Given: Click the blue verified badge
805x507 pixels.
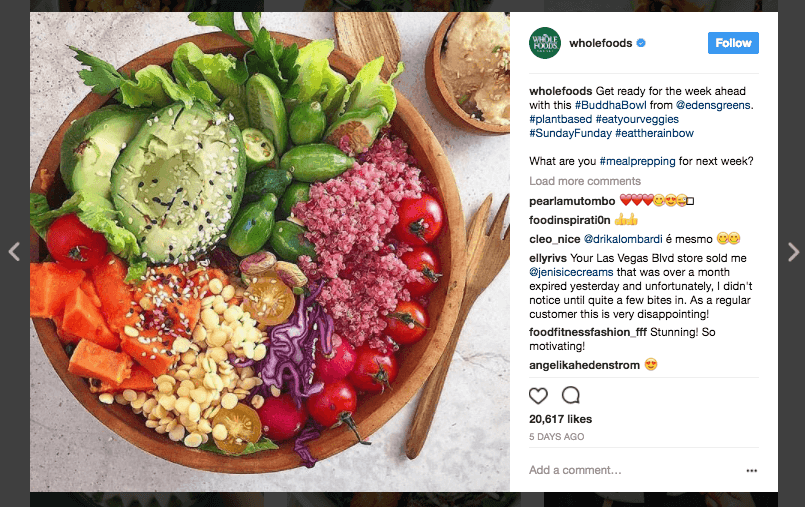Looking at the screenshot, I should tap(641, 43).
